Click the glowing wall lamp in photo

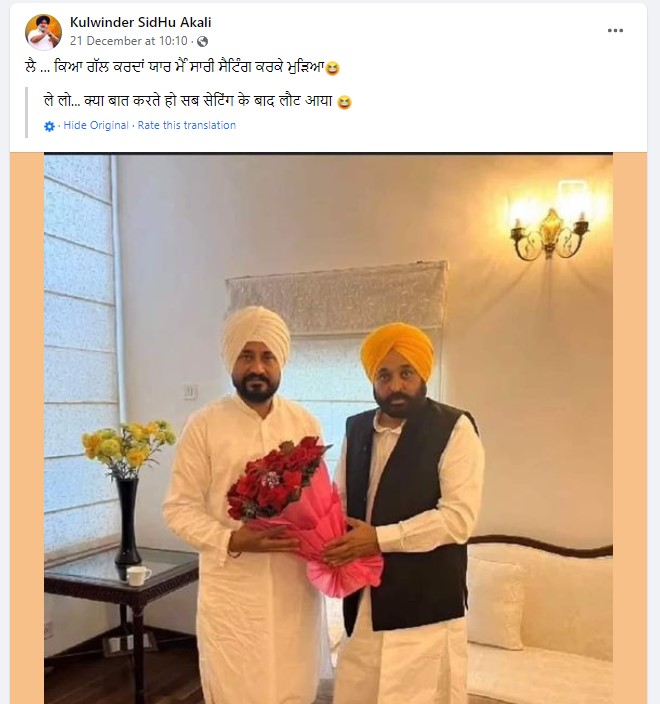tap(549, 222)
